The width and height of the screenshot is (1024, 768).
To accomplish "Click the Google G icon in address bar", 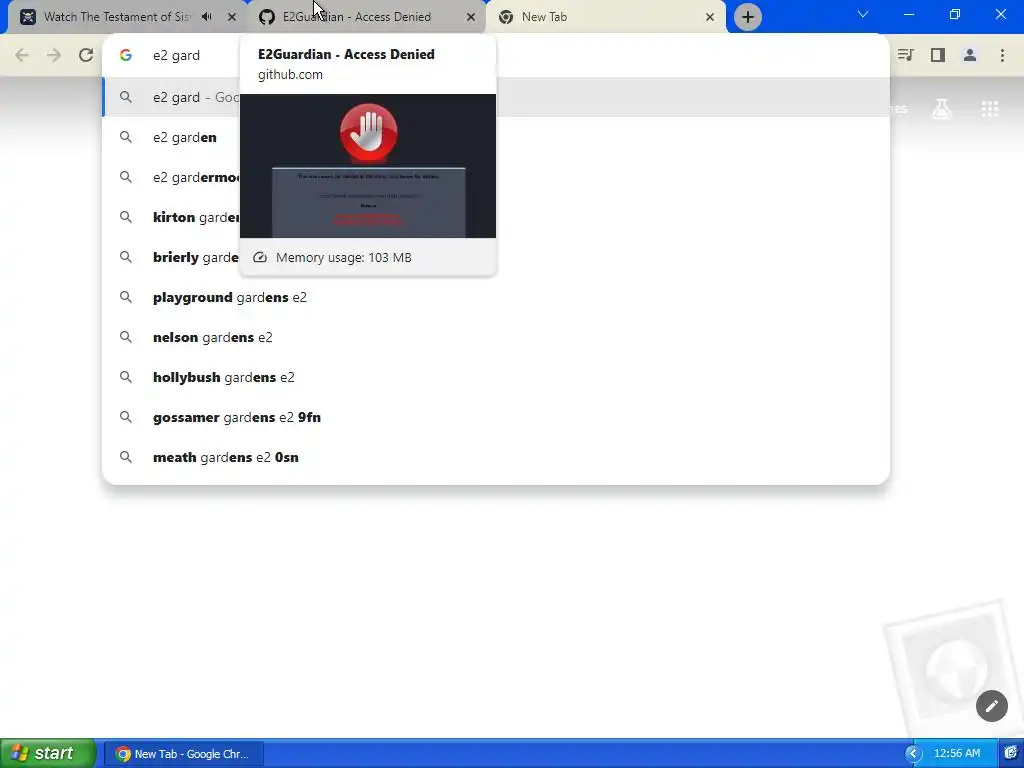I will point(126,56).
